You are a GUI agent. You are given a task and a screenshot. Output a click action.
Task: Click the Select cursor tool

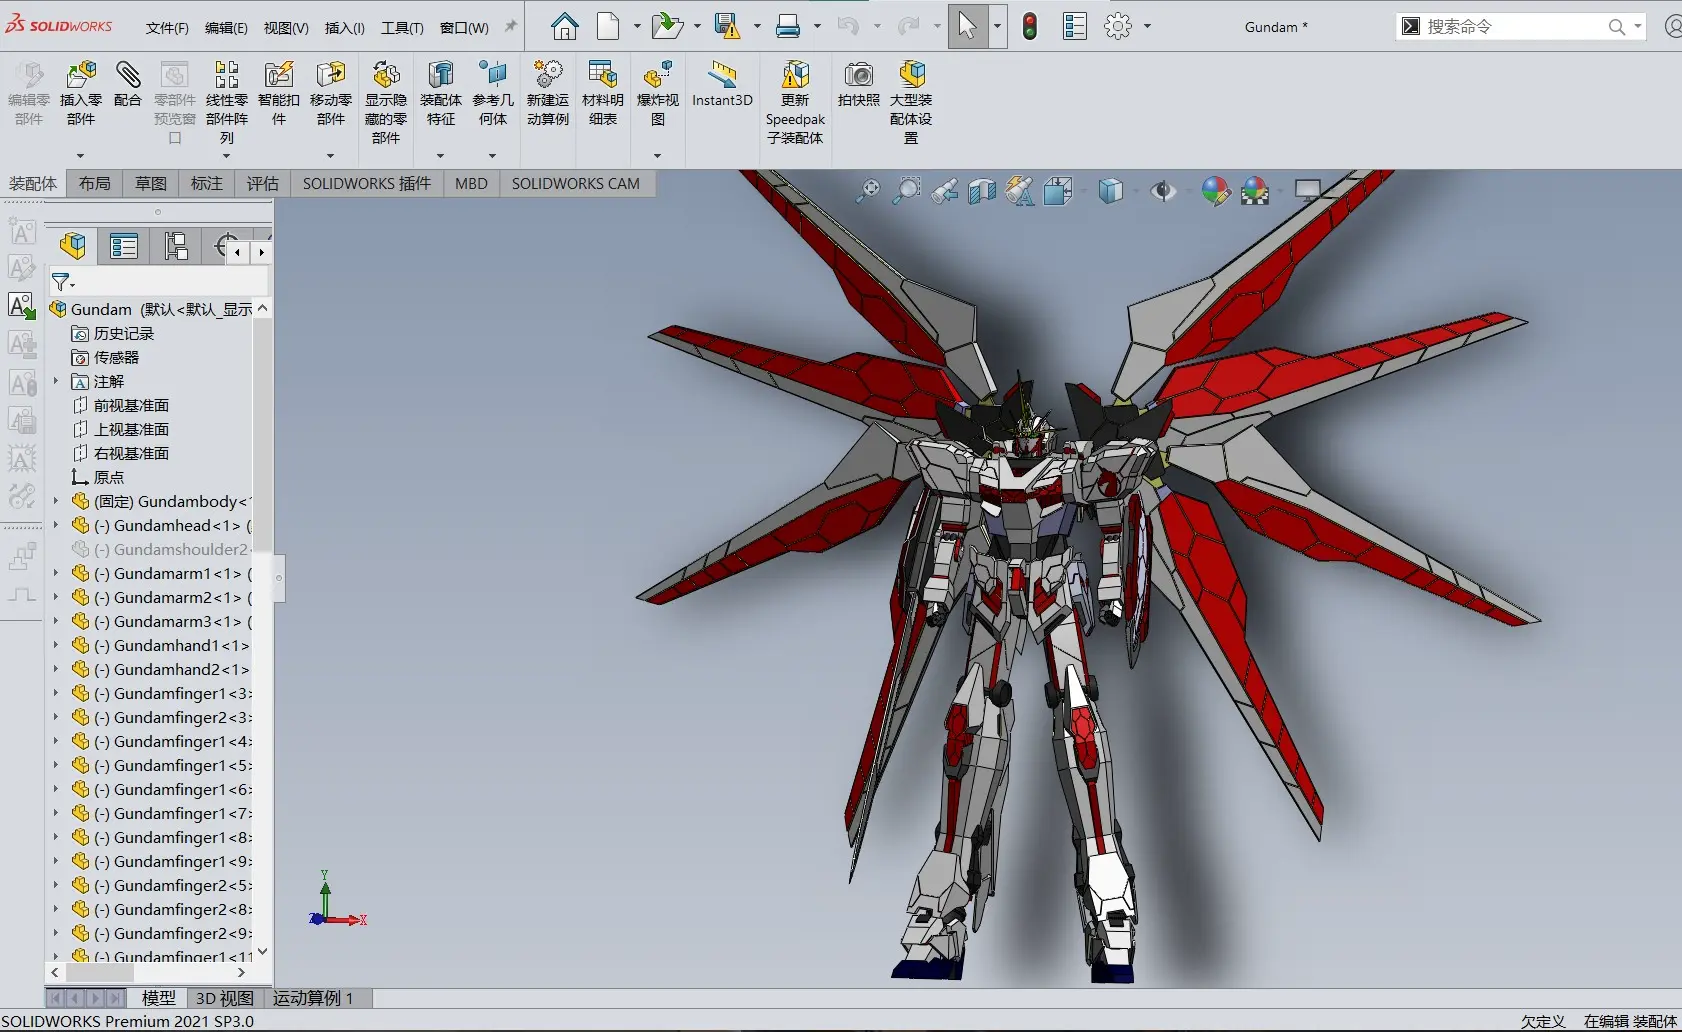pos(967,26)
